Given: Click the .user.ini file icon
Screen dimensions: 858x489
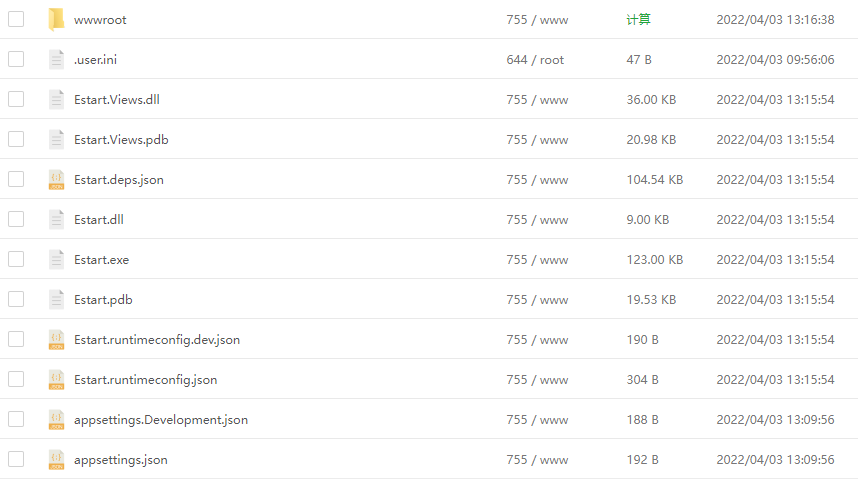Looking at the screenshot, I should point(56,59).
